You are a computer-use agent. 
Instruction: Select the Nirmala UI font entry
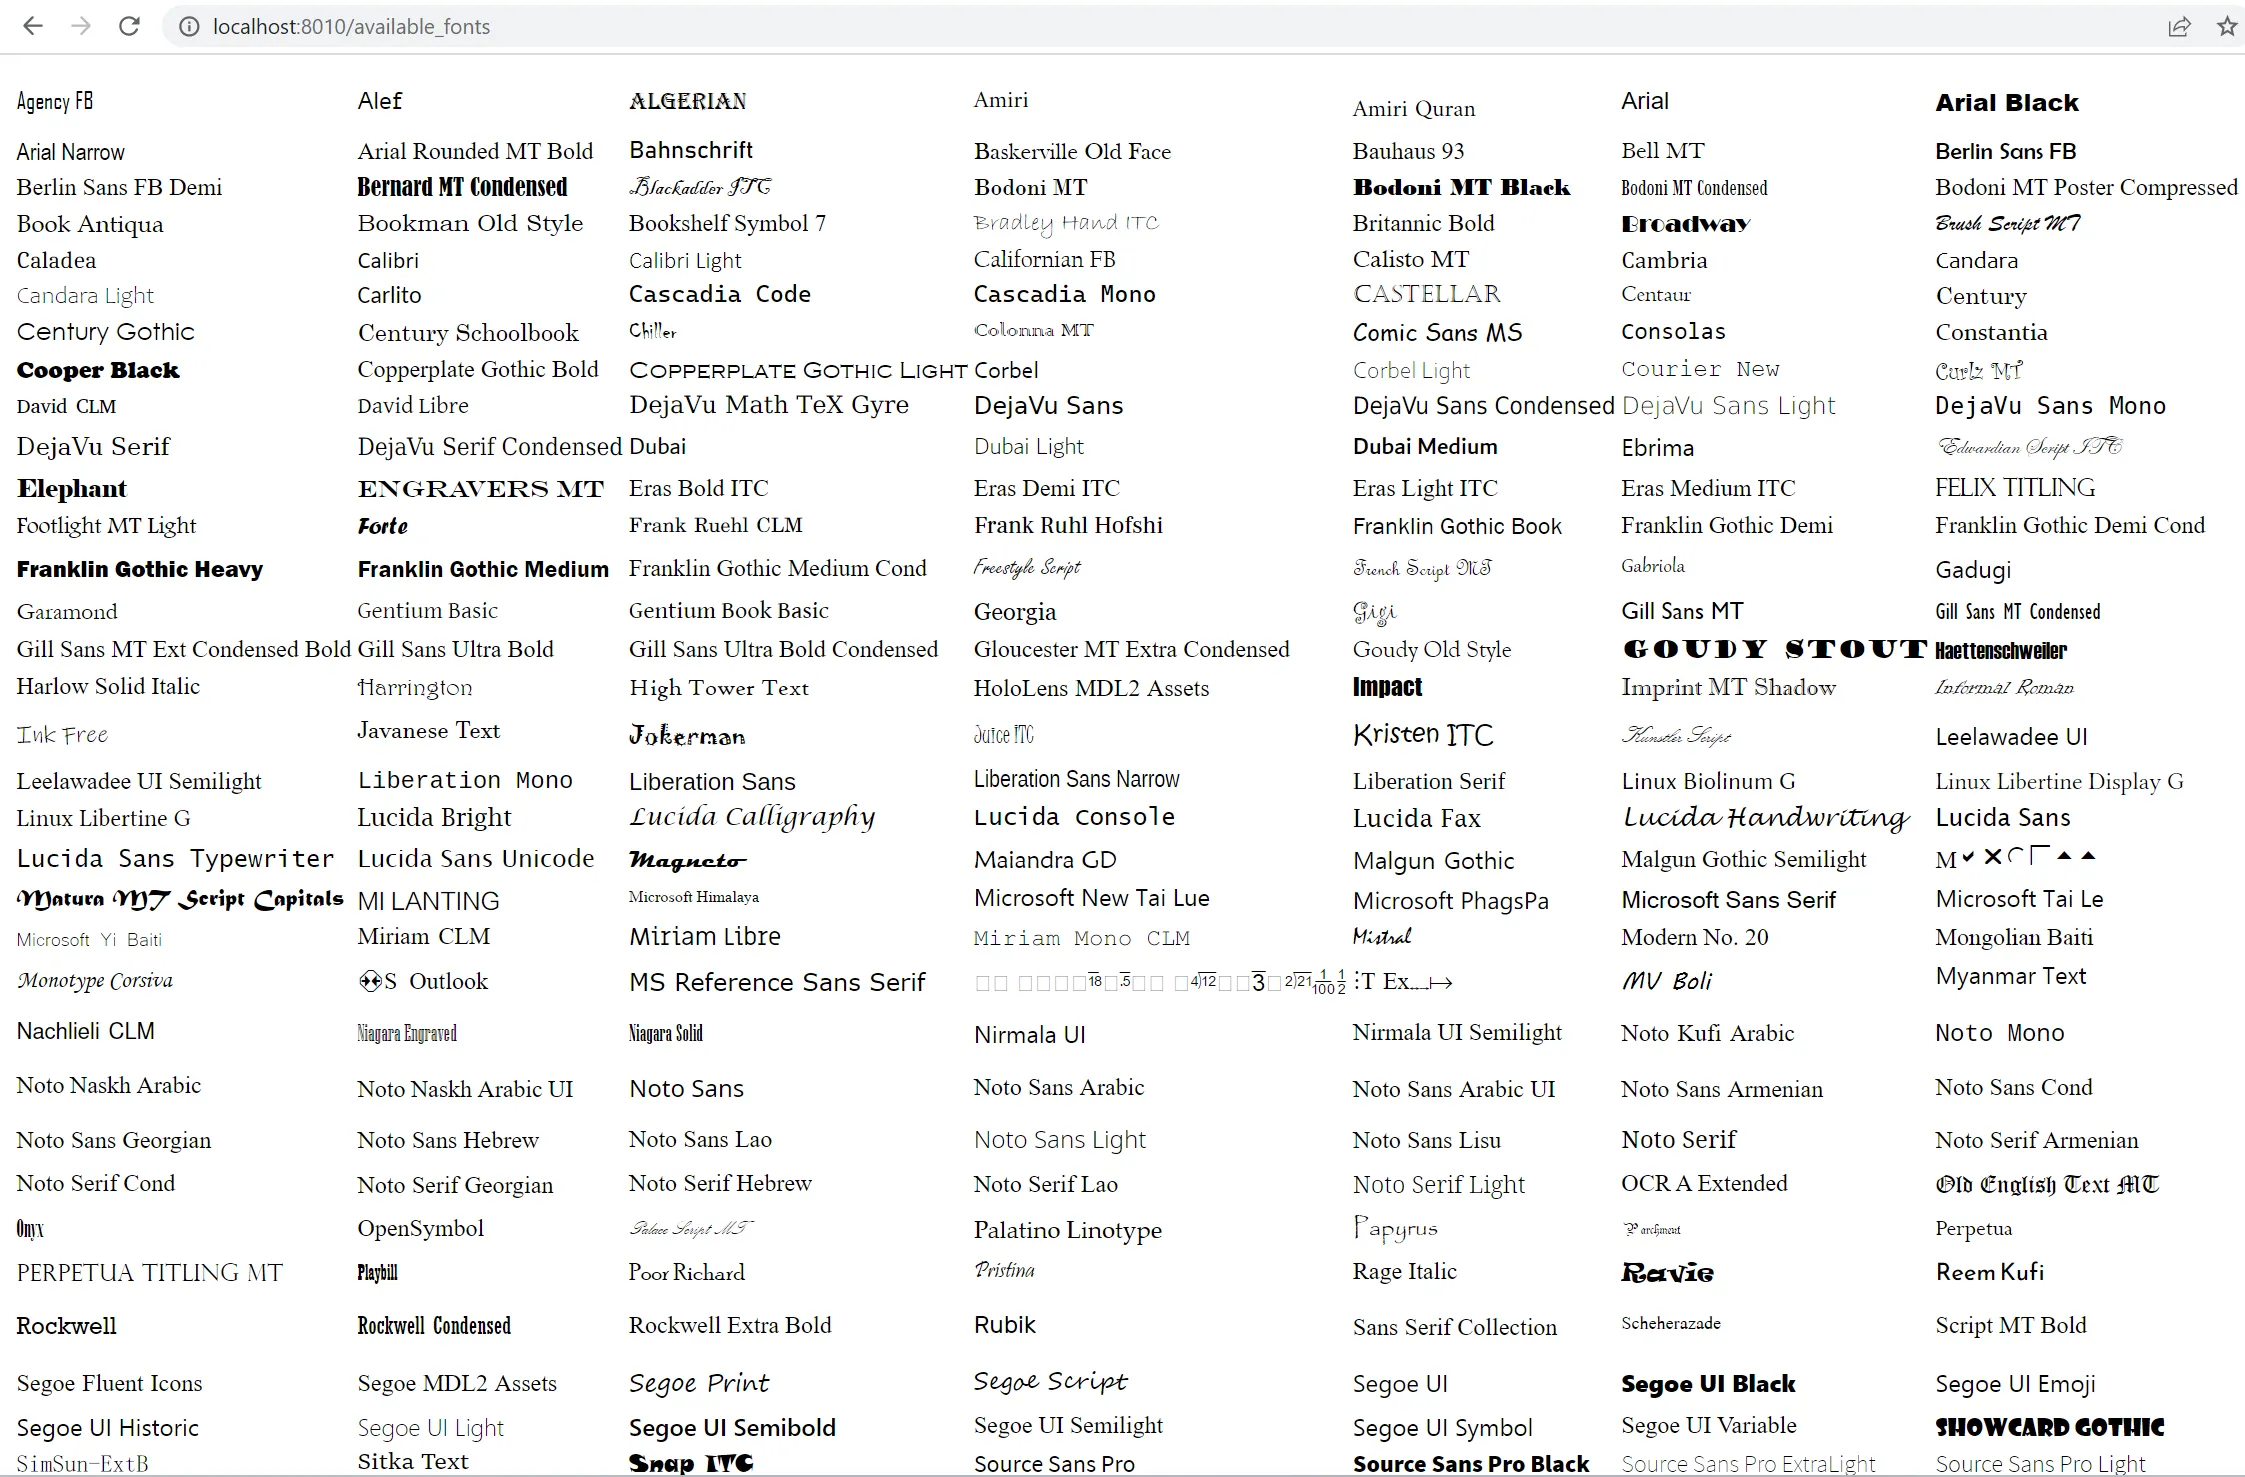coord(1030,1035)
